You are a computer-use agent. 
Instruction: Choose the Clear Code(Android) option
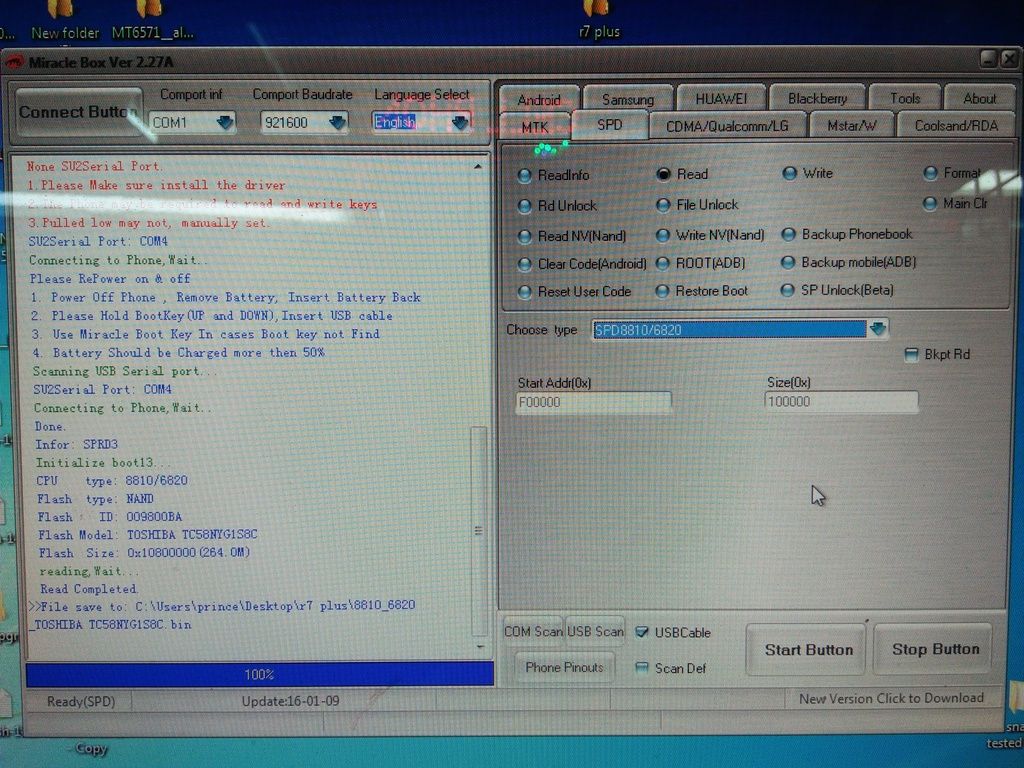click(x=581, y=264)
